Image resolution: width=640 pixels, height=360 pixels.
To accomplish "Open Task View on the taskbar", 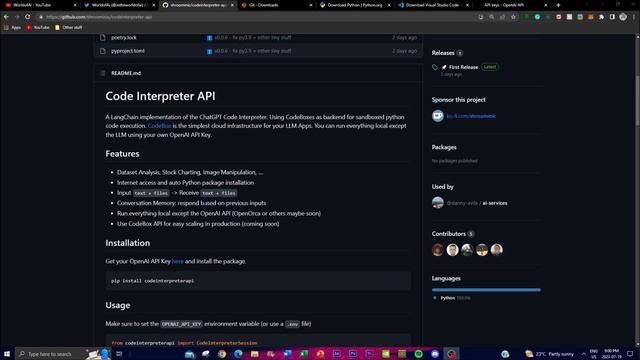I will pyautogui.click(x=119, y=354).
